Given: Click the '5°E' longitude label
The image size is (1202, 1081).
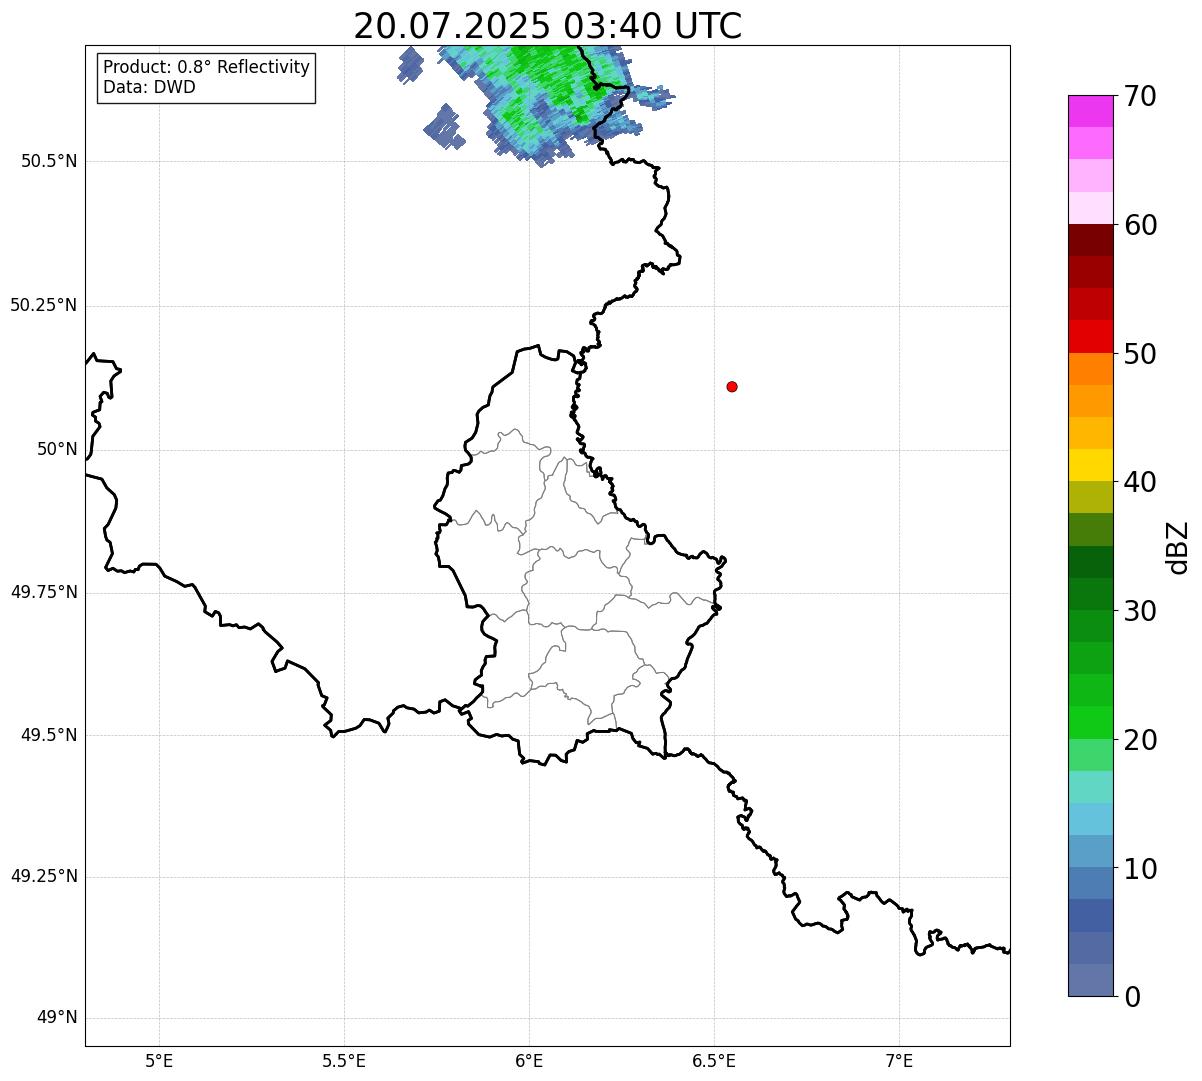Looking at the screenshot, I should click(159, 1061).
